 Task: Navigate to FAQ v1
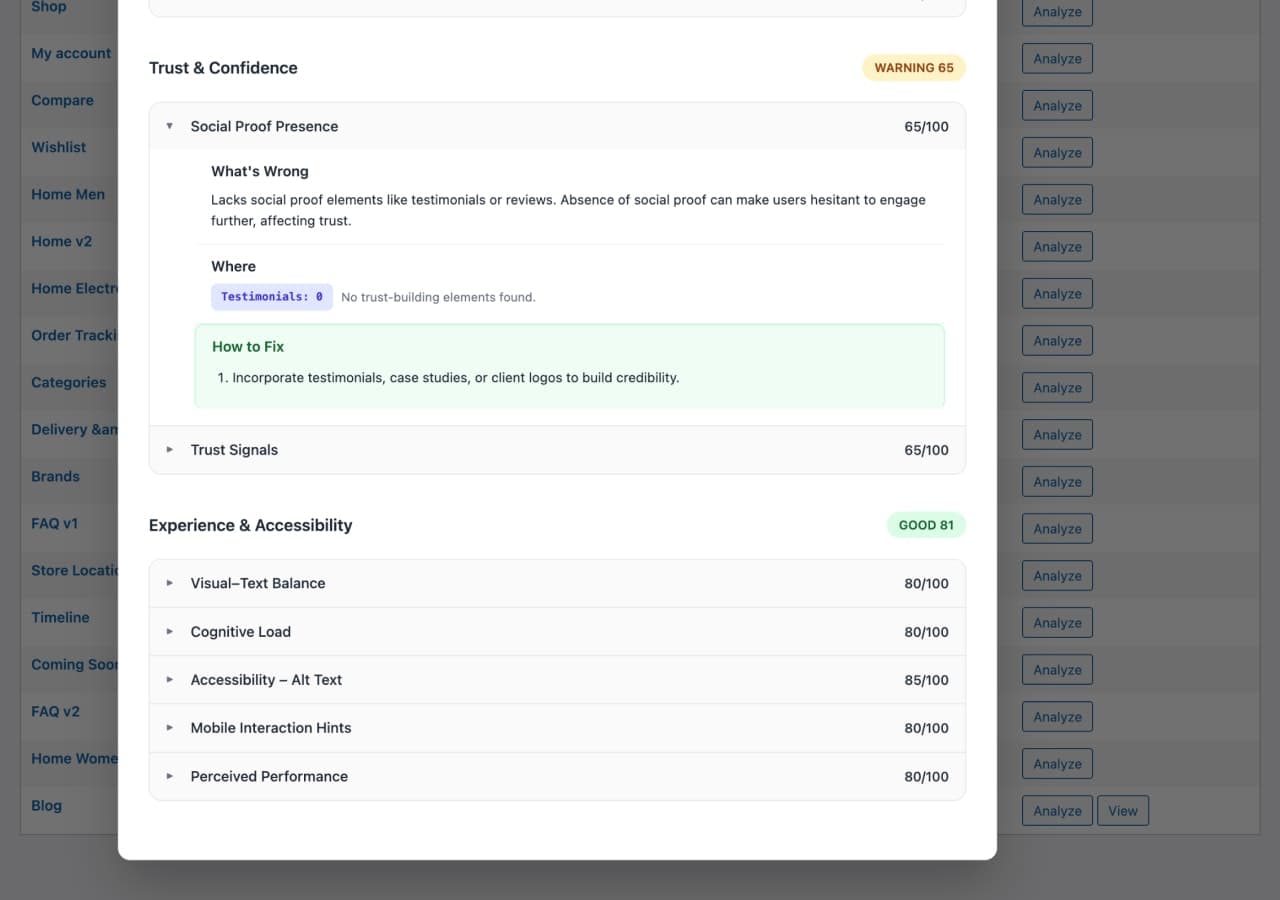click(55, 523)
